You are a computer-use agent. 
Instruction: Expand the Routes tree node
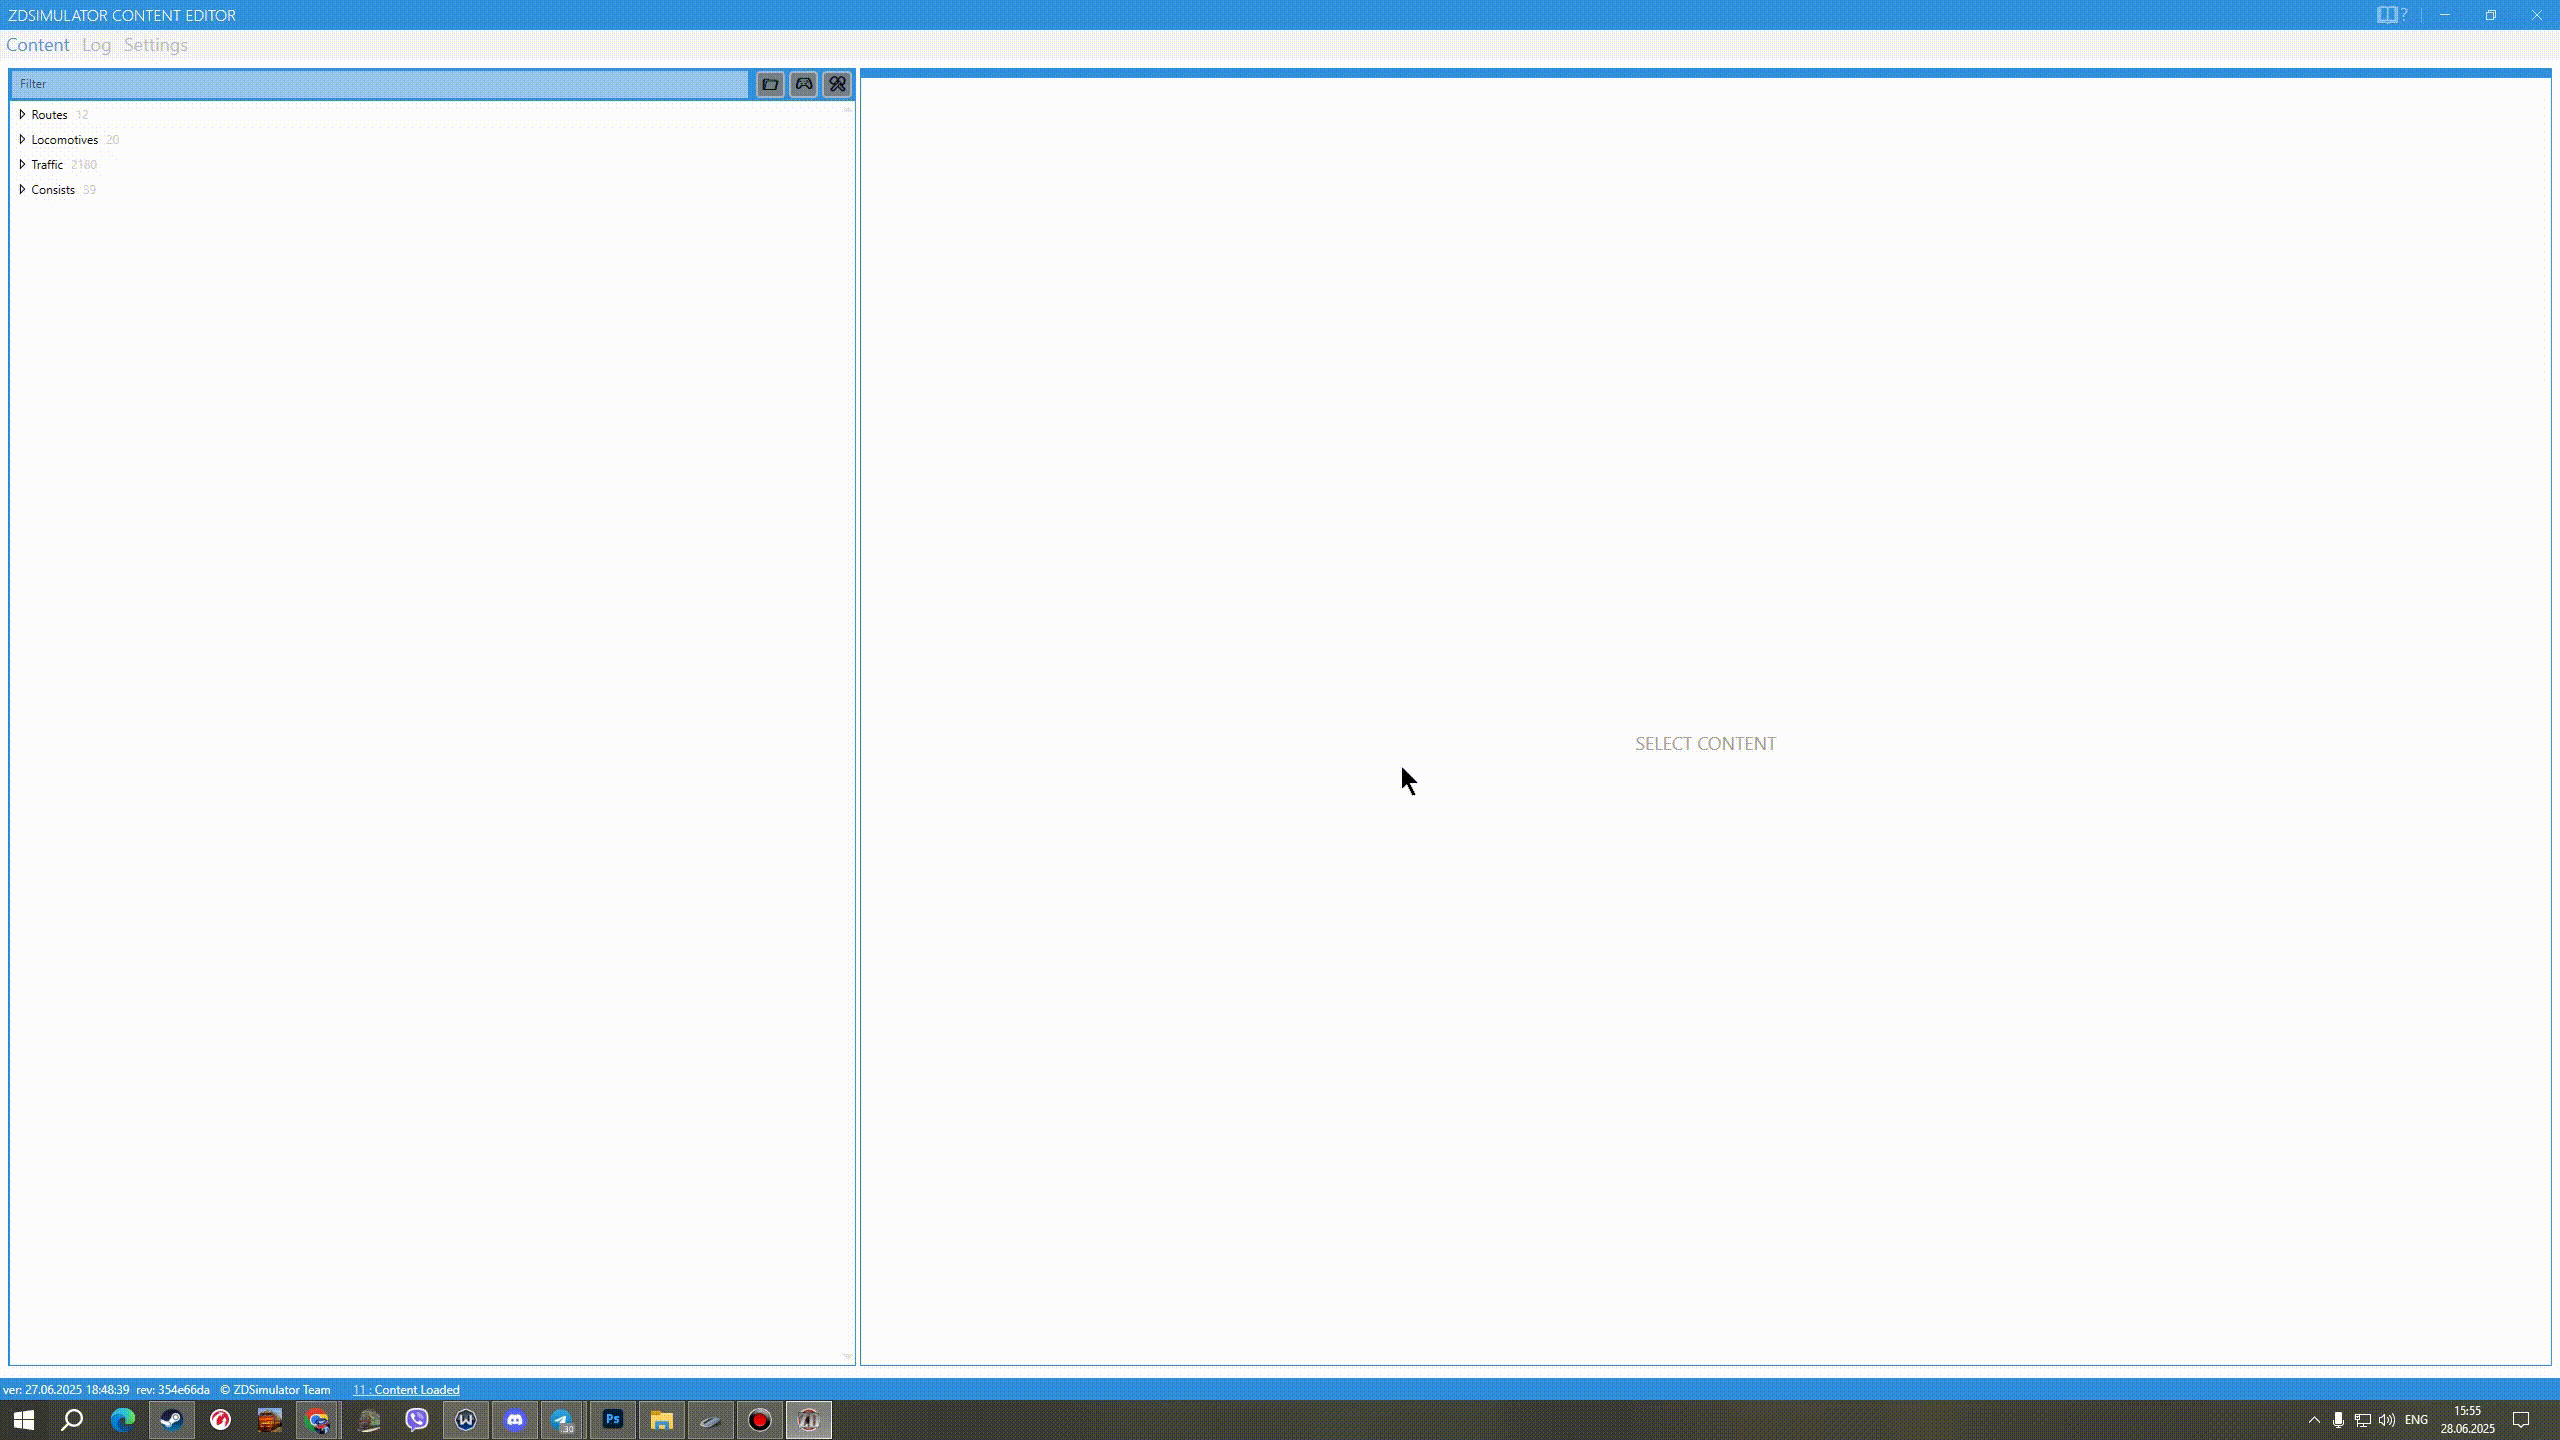[22, 114]
